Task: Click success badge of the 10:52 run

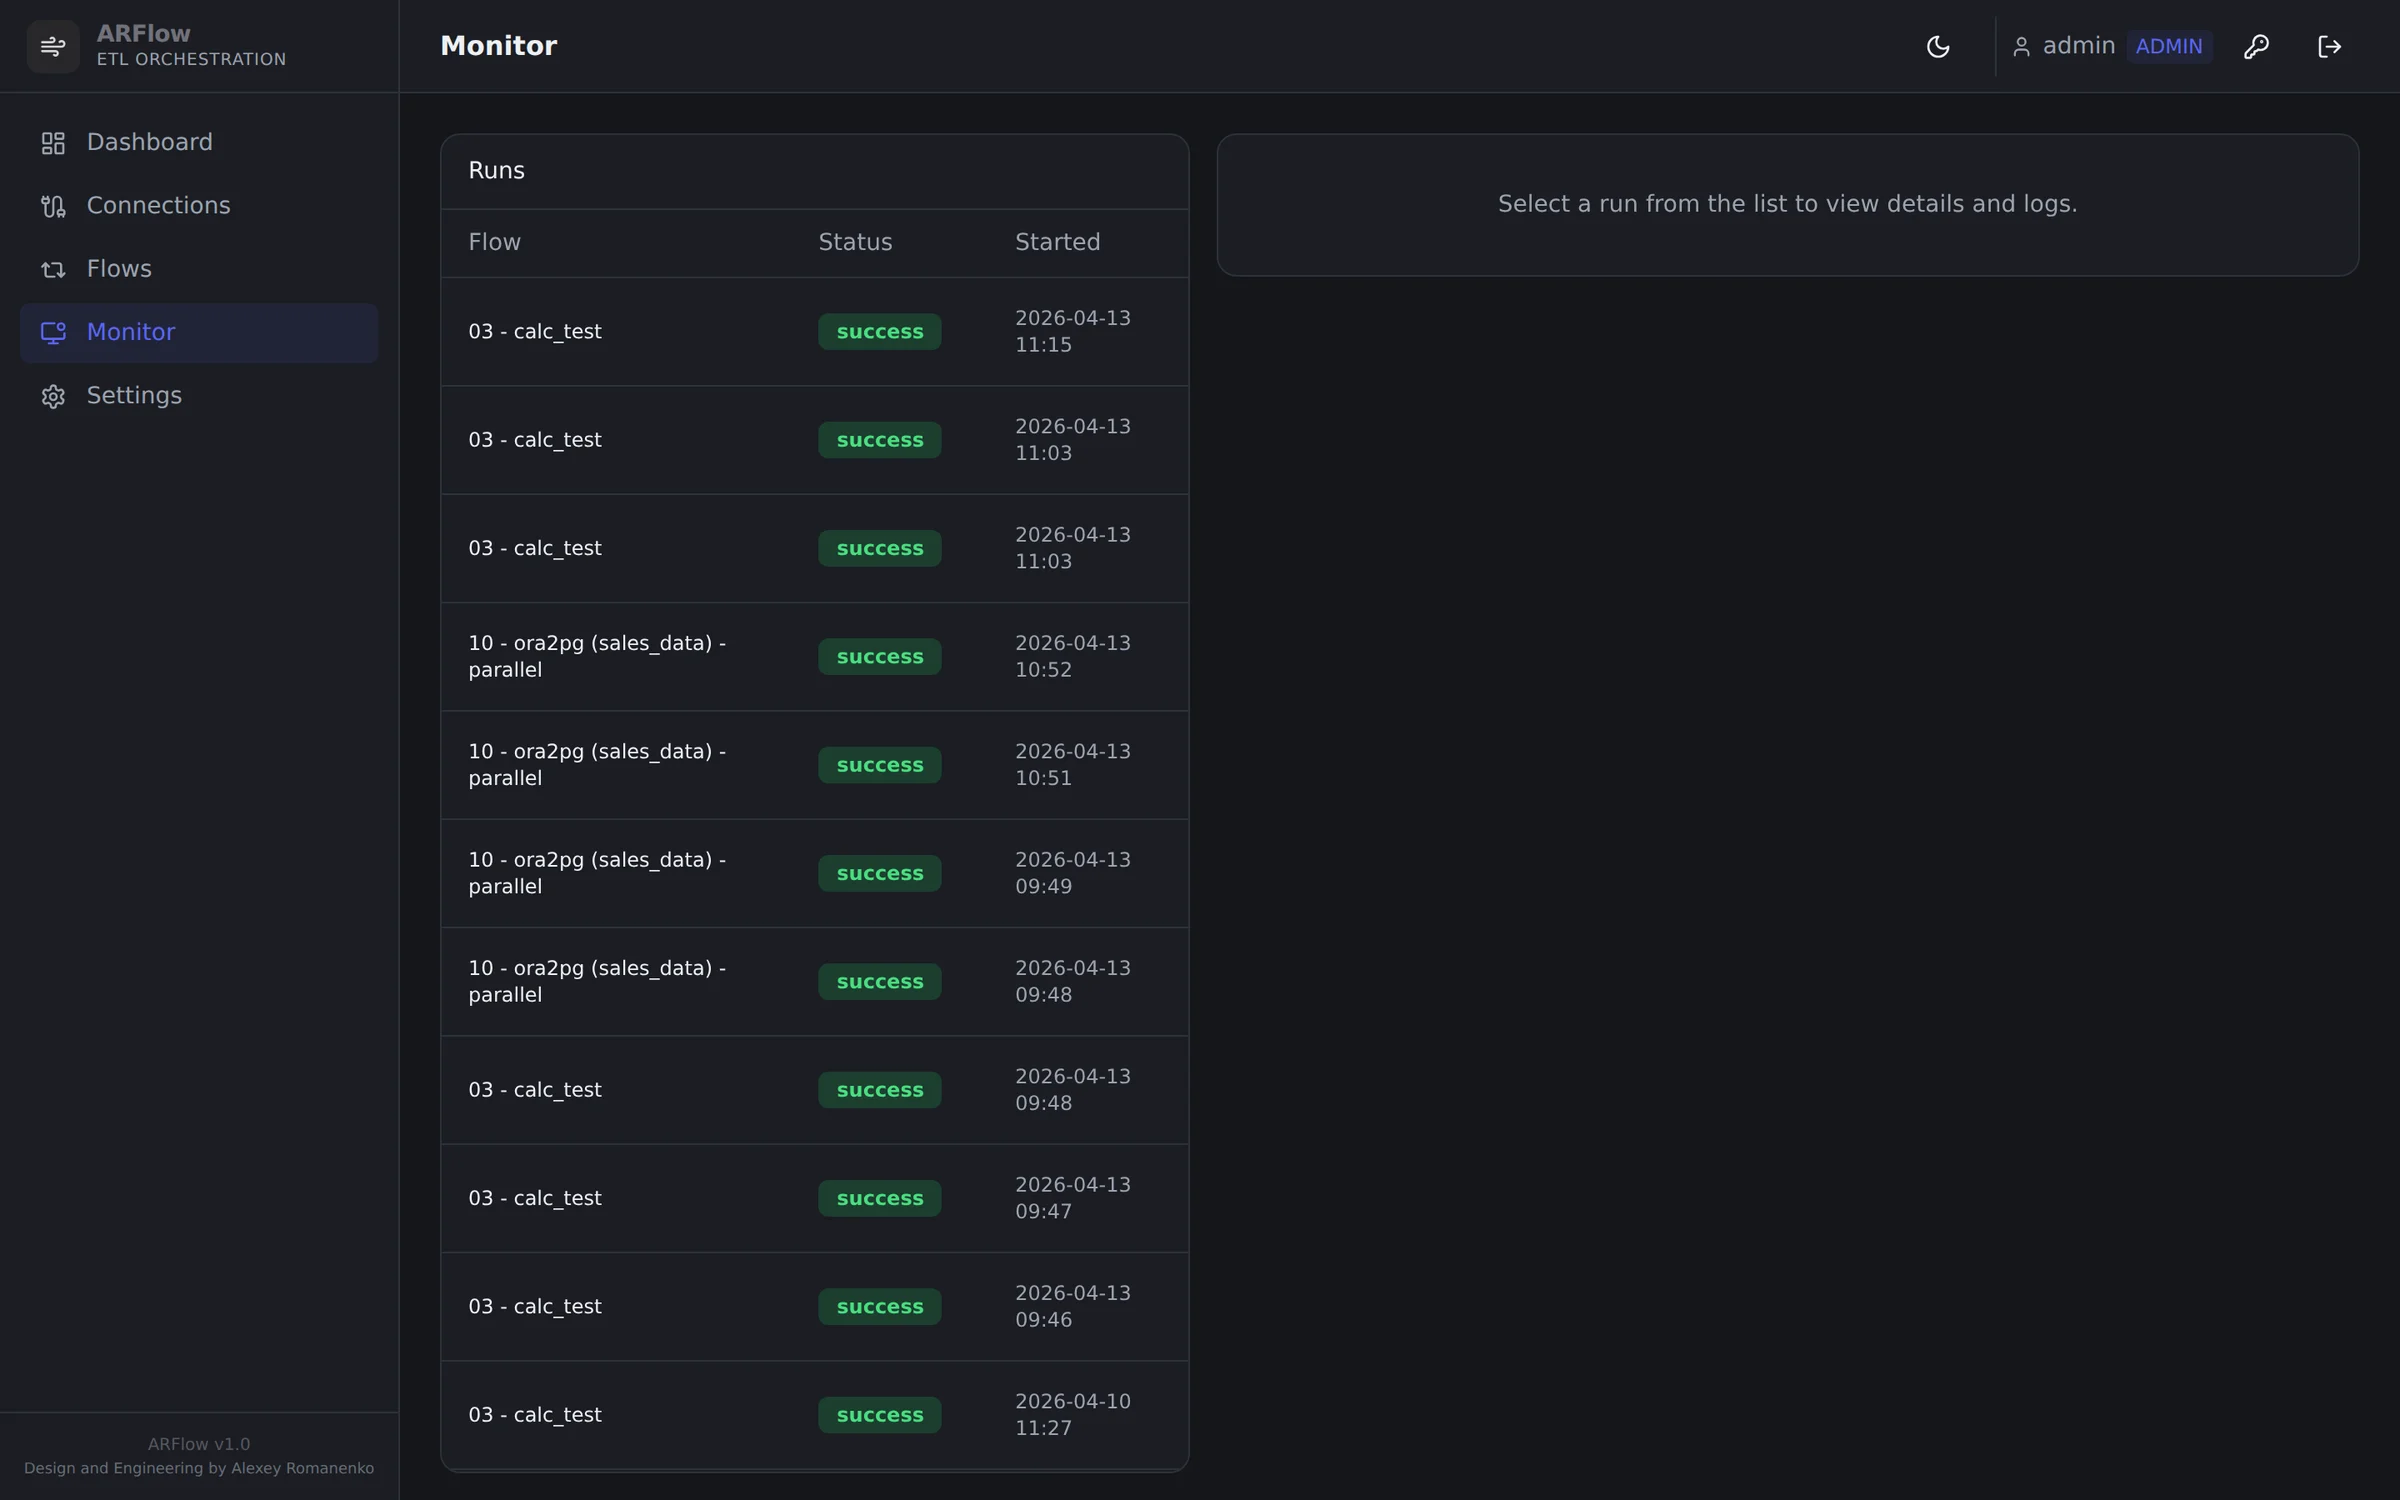Action: 879,656
